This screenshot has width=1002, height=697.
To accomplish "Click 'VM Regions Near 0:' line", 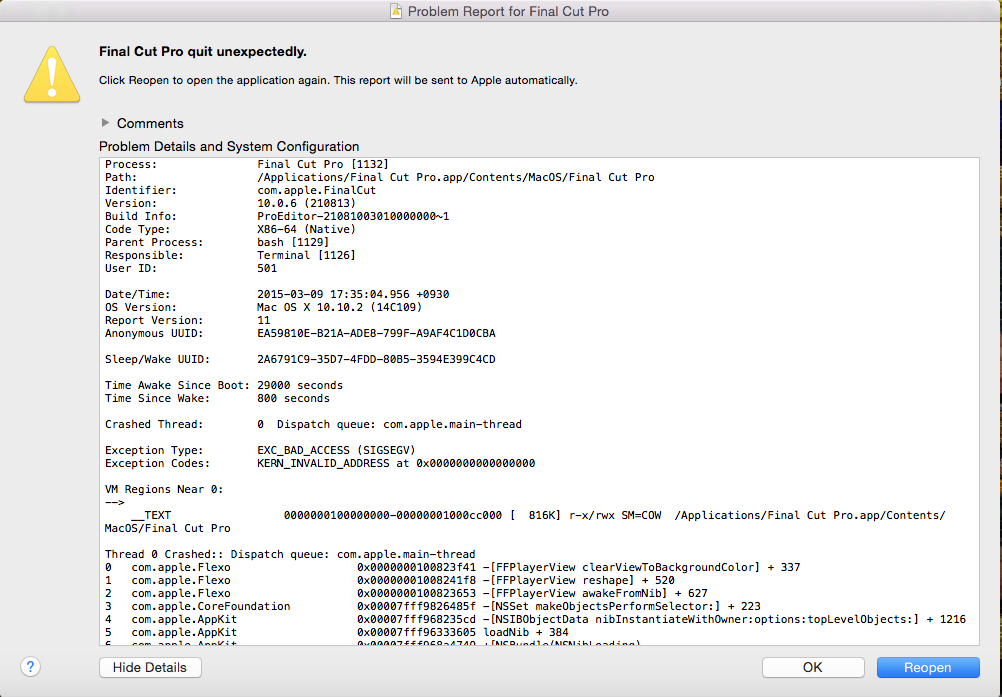I will pos(164,489).
